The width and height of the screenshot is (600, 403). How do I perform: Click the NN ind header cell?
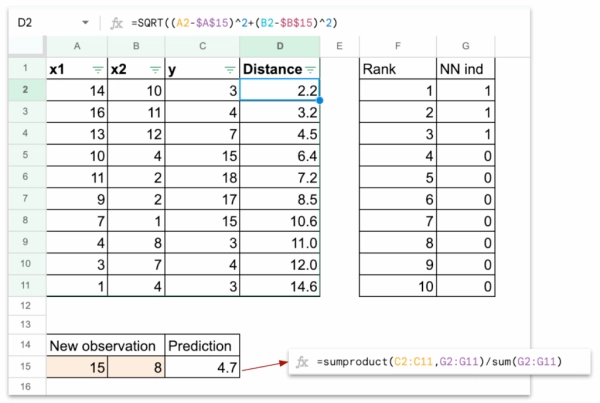click(x=468, y=68)
